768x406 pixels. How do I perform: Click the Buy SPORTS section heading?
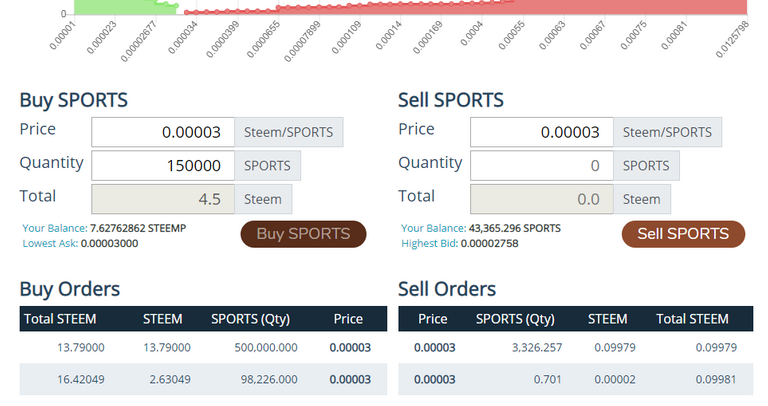coord(73,100)
